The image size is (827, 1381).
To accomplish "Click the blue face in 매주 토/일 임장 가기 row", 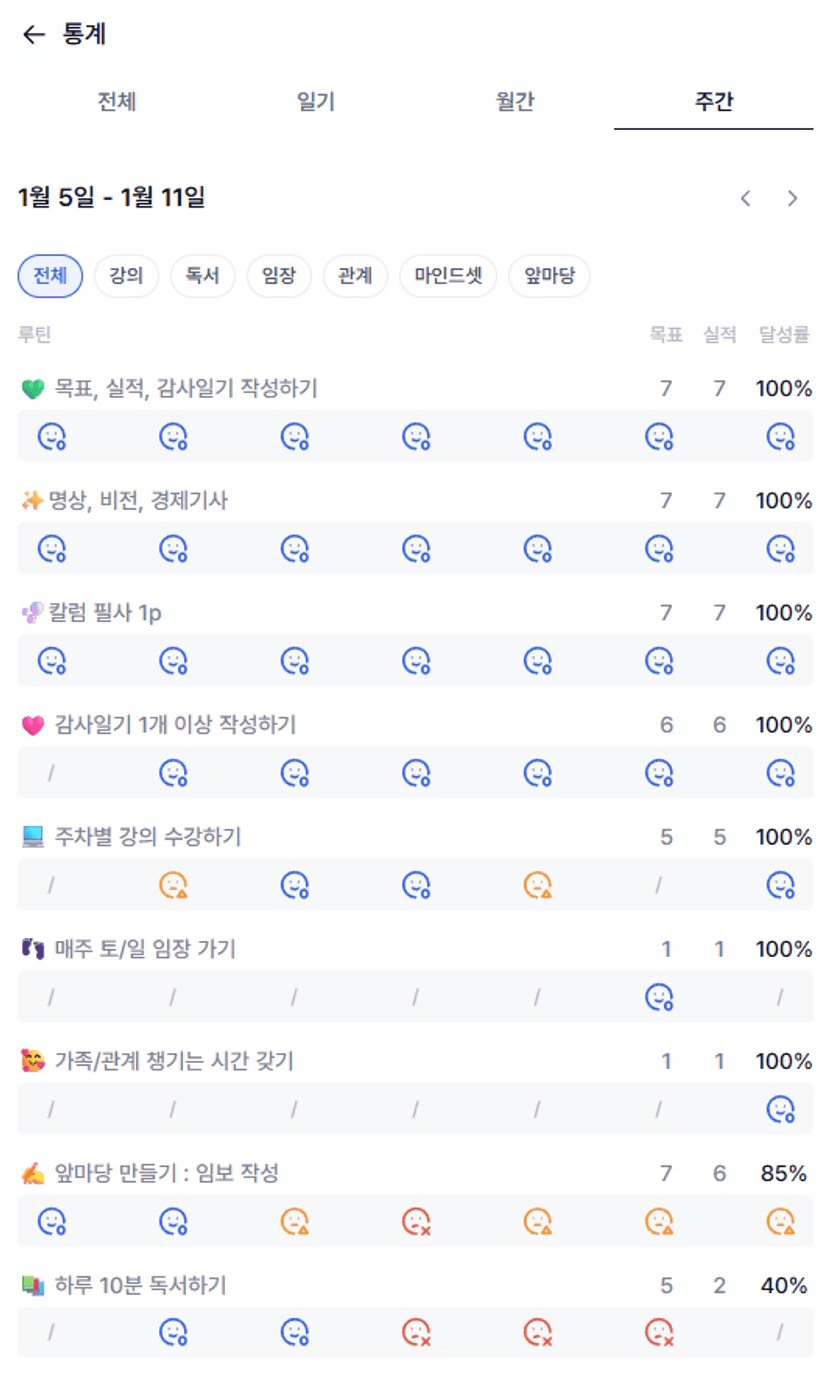I will [658, 996].
